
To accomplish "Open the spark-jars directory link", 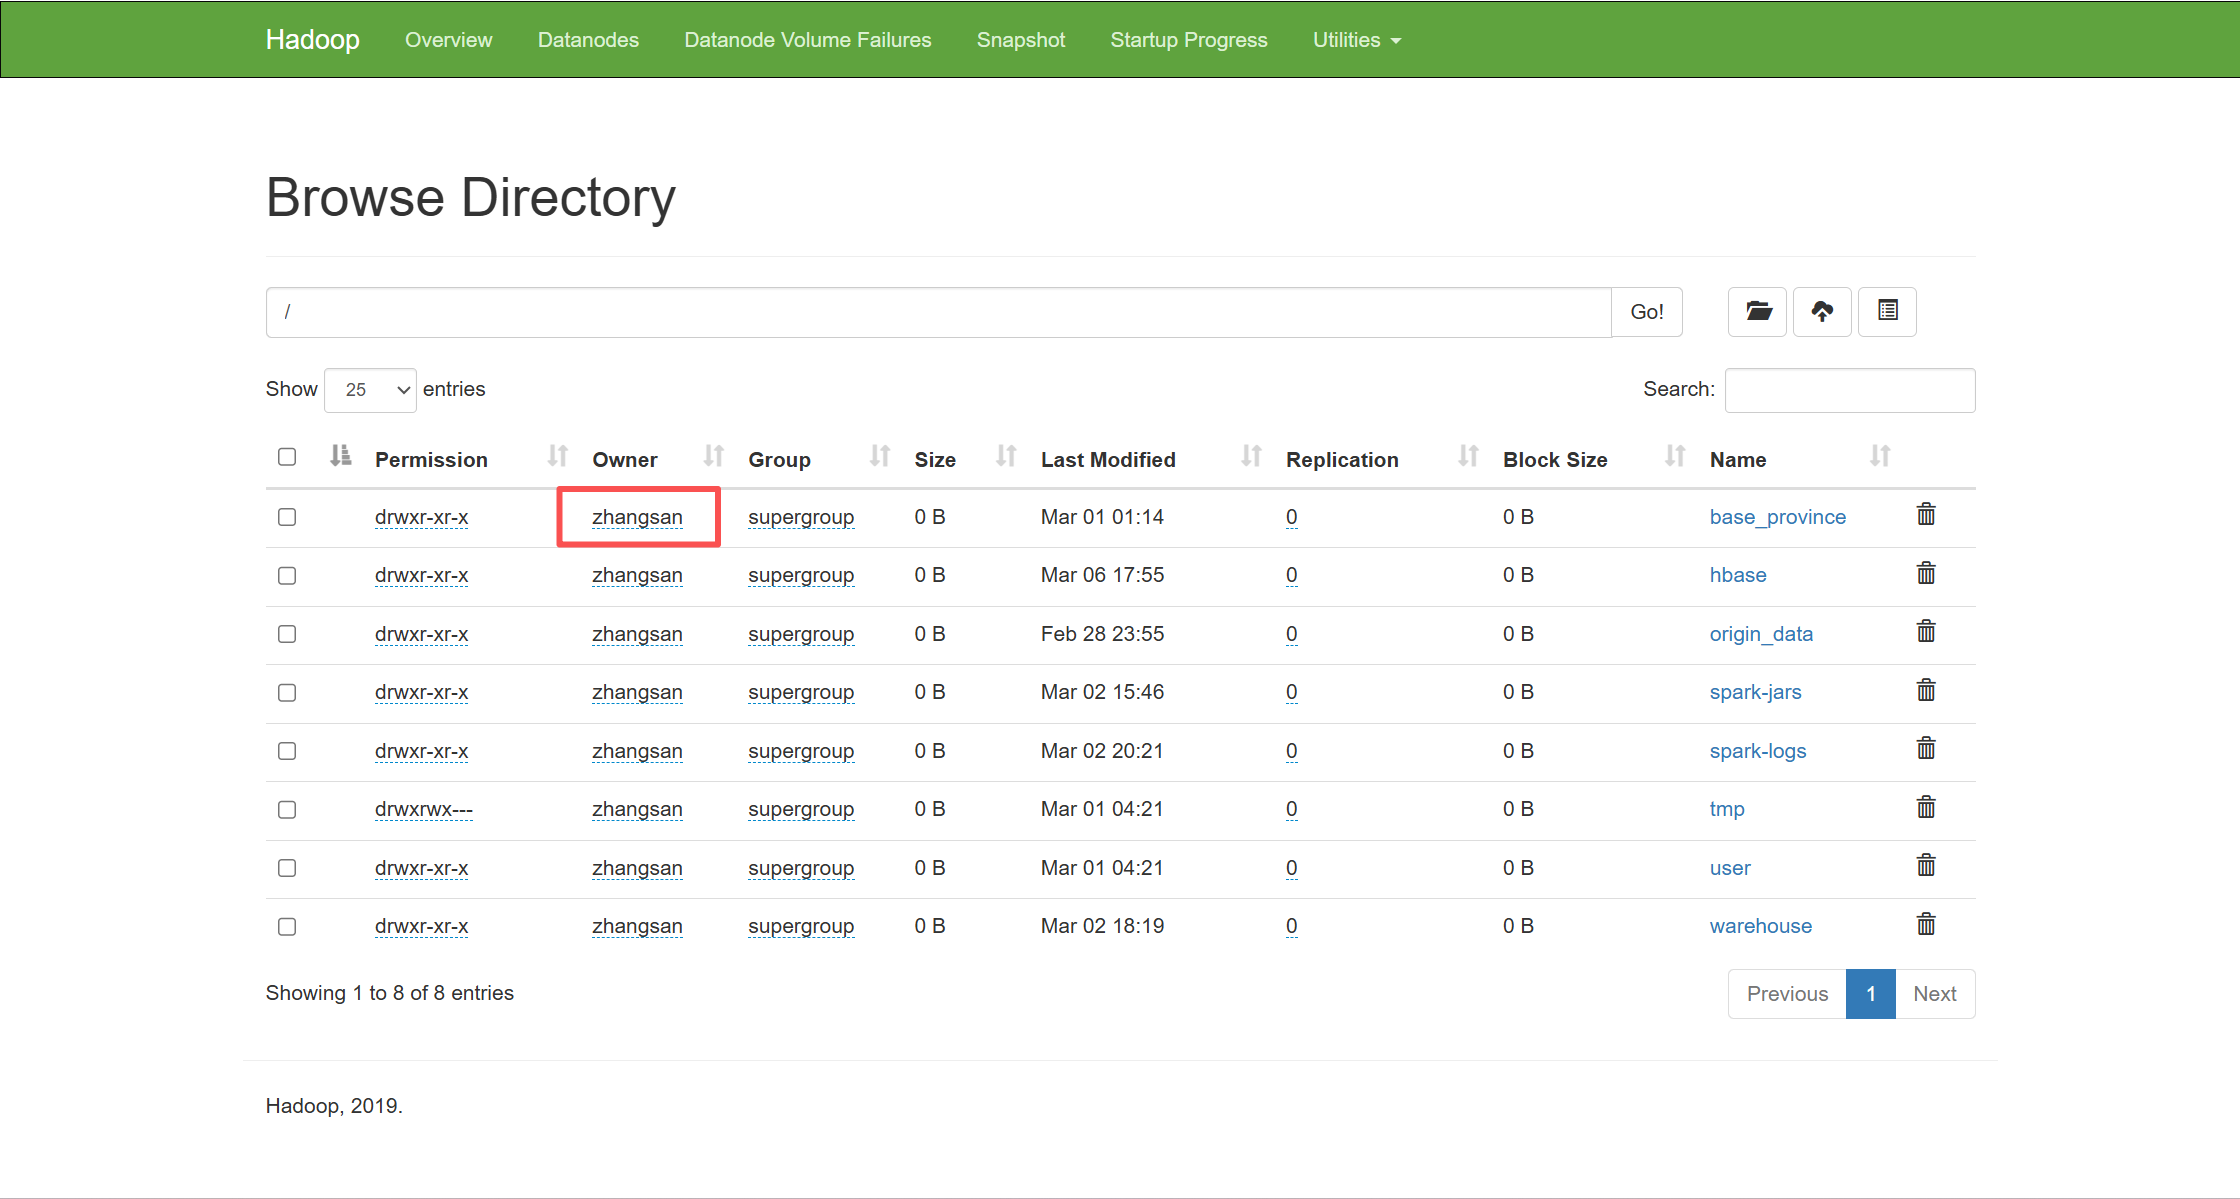I will click(x=1755, y=692).
